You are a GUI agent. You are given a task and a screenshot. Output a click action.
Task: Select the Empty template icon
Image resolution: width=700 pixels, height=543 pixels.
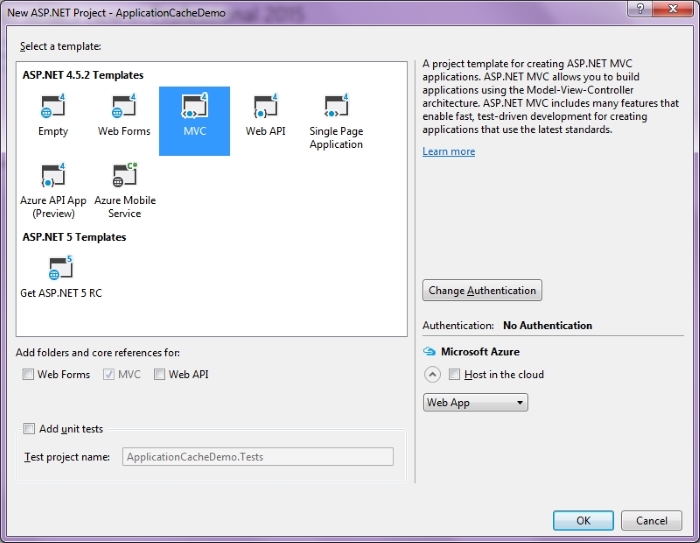(53, 106)
